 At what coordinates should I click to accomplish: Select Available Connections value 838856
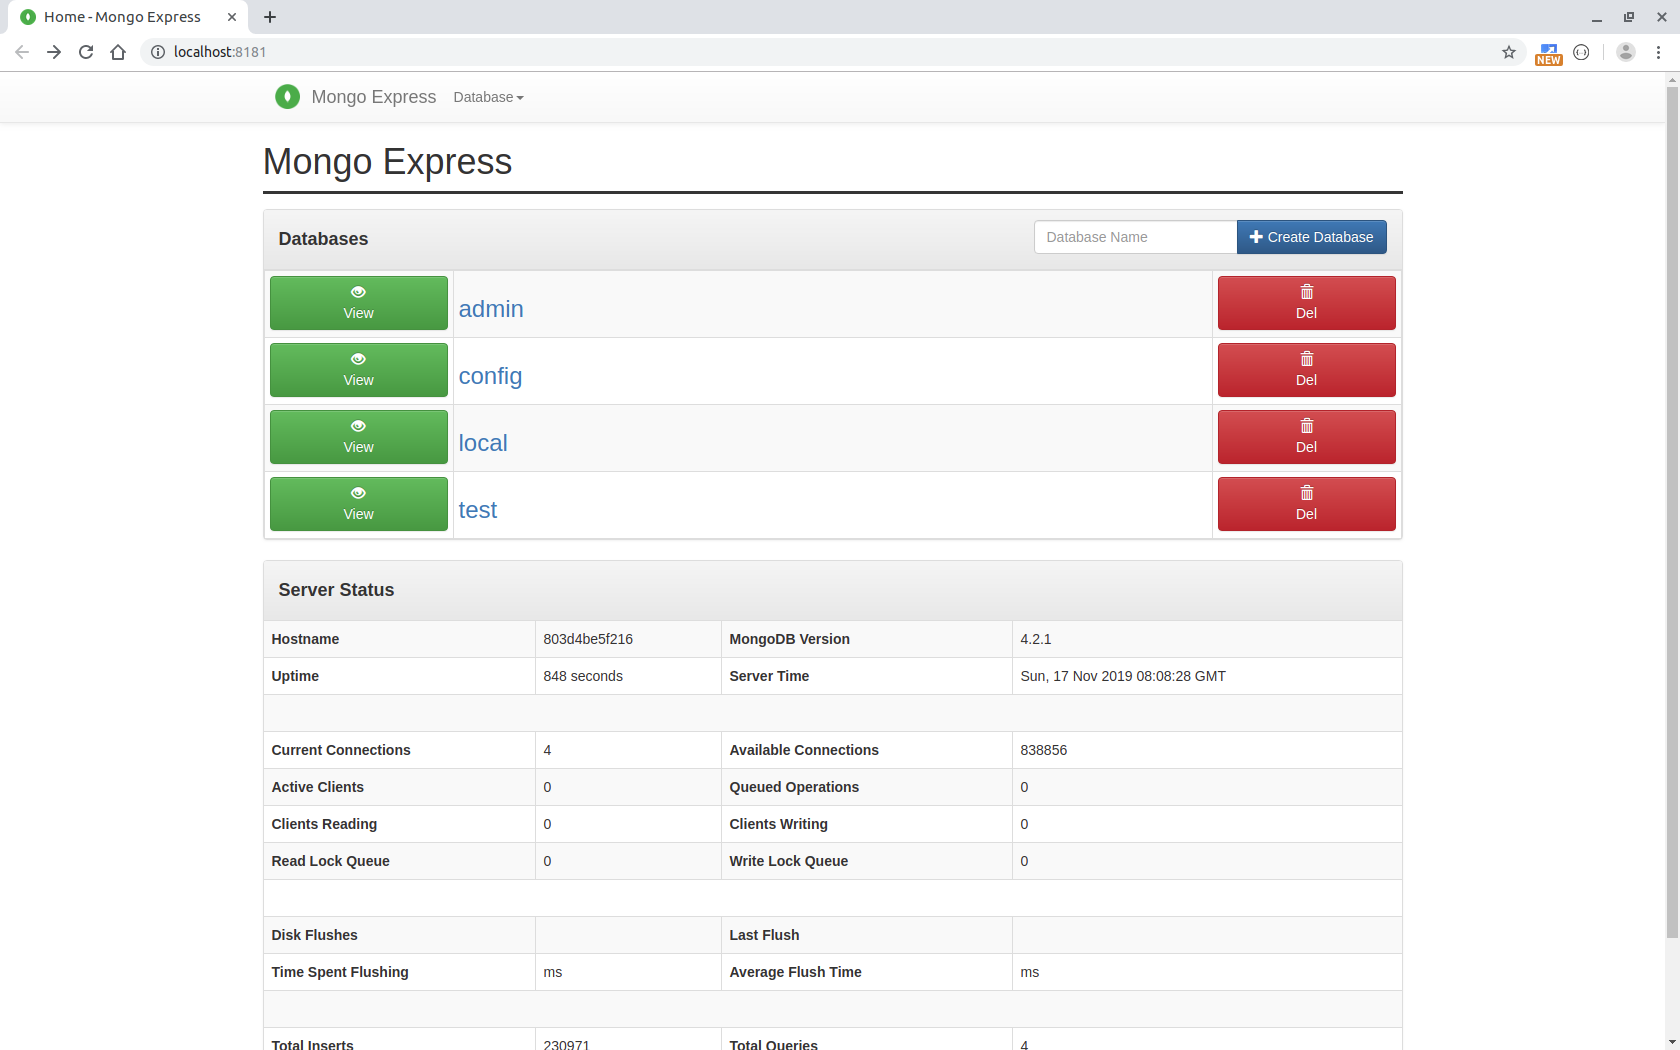tap(1043, 750)
